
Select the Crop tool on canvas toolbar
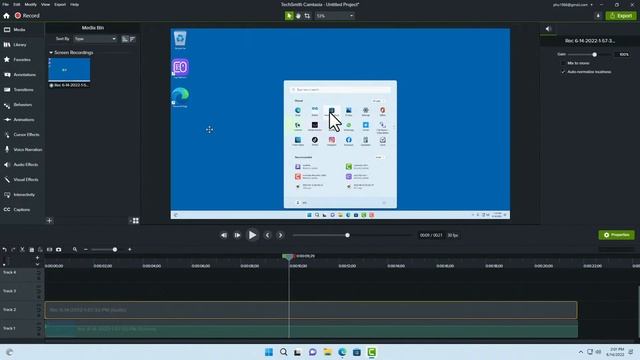307,16
